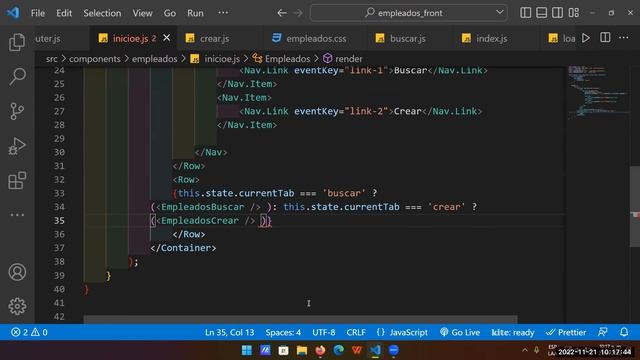Show additional views ellipsis in activity bar
The height and width of the screenshot is (360, 640).
click(x=17, y=215)
